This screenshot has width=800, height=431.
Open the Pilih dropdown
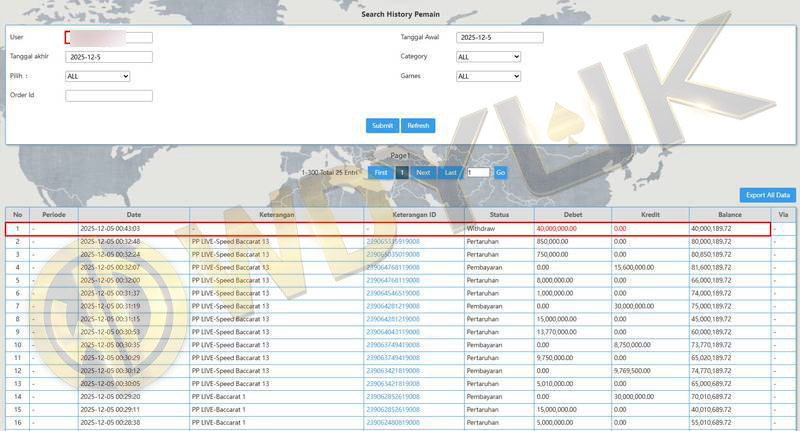(98, 76)
